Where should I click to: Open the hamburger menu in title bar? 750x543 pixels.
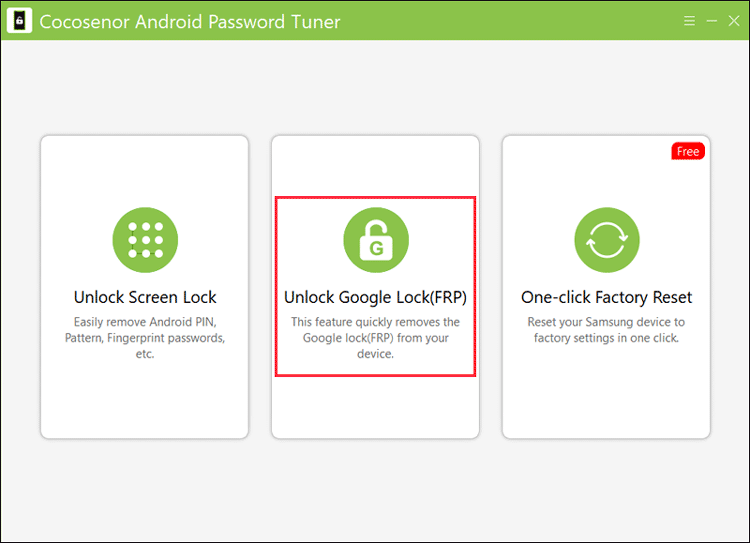tap(689, 21)
